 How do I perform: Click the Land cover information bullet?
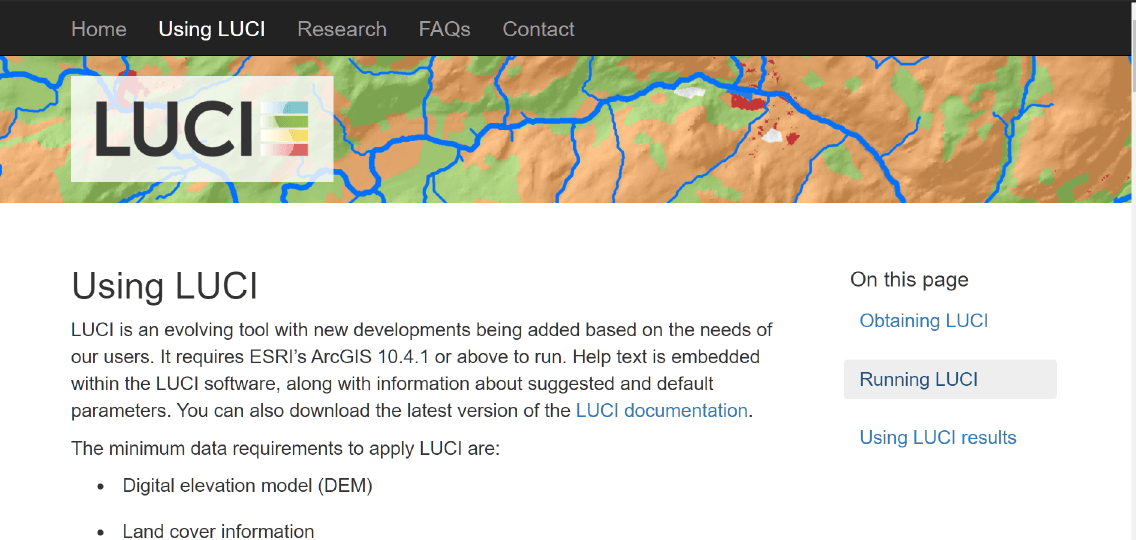[218, 531]
